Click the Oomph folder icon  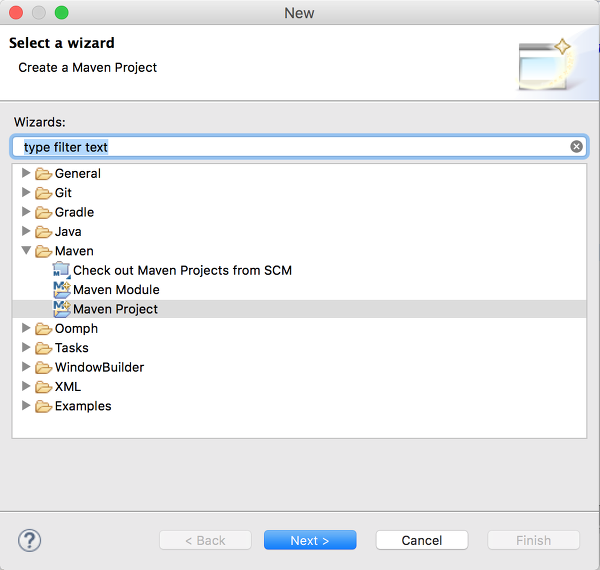tap(43, 329)
